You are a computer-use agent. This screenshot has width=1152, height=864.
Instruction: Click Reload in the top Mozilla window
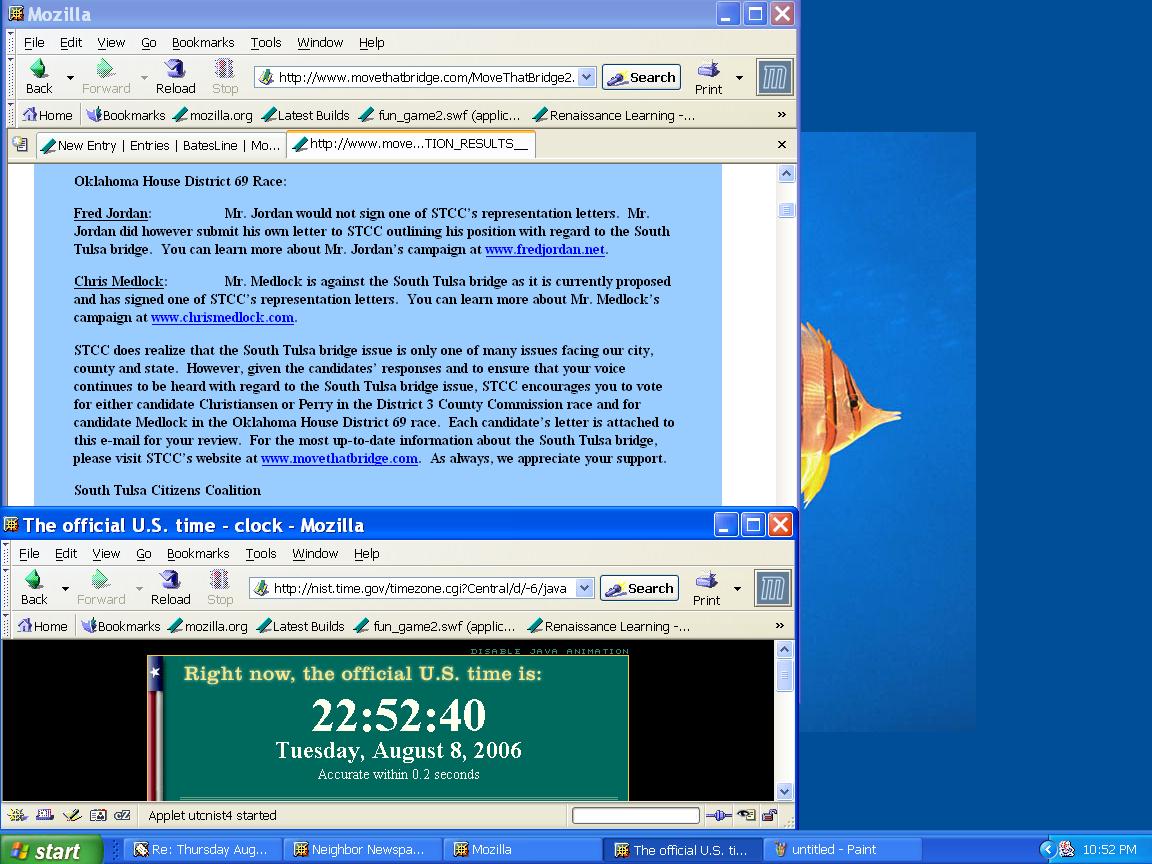176,76
